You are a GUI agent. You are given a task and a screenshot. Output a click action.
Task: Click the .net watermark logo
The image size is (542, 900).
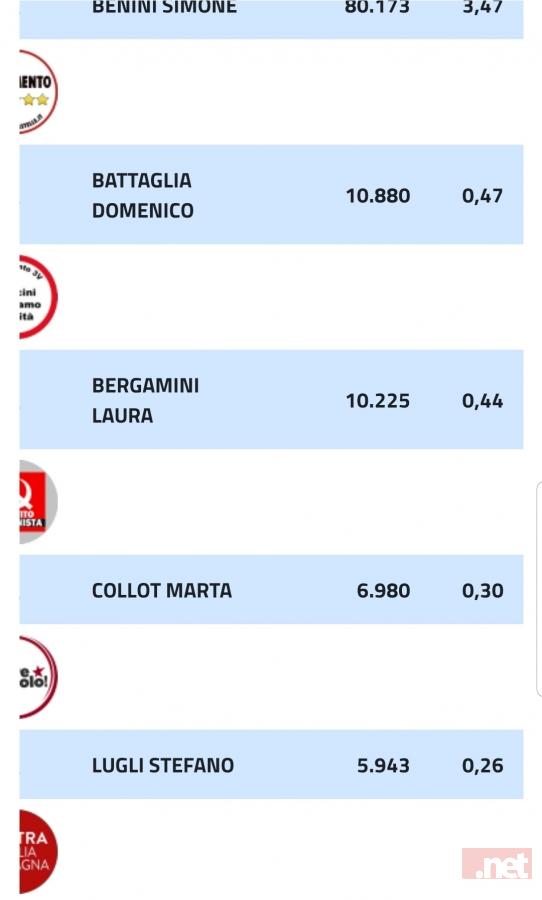[x=497, y=864]
